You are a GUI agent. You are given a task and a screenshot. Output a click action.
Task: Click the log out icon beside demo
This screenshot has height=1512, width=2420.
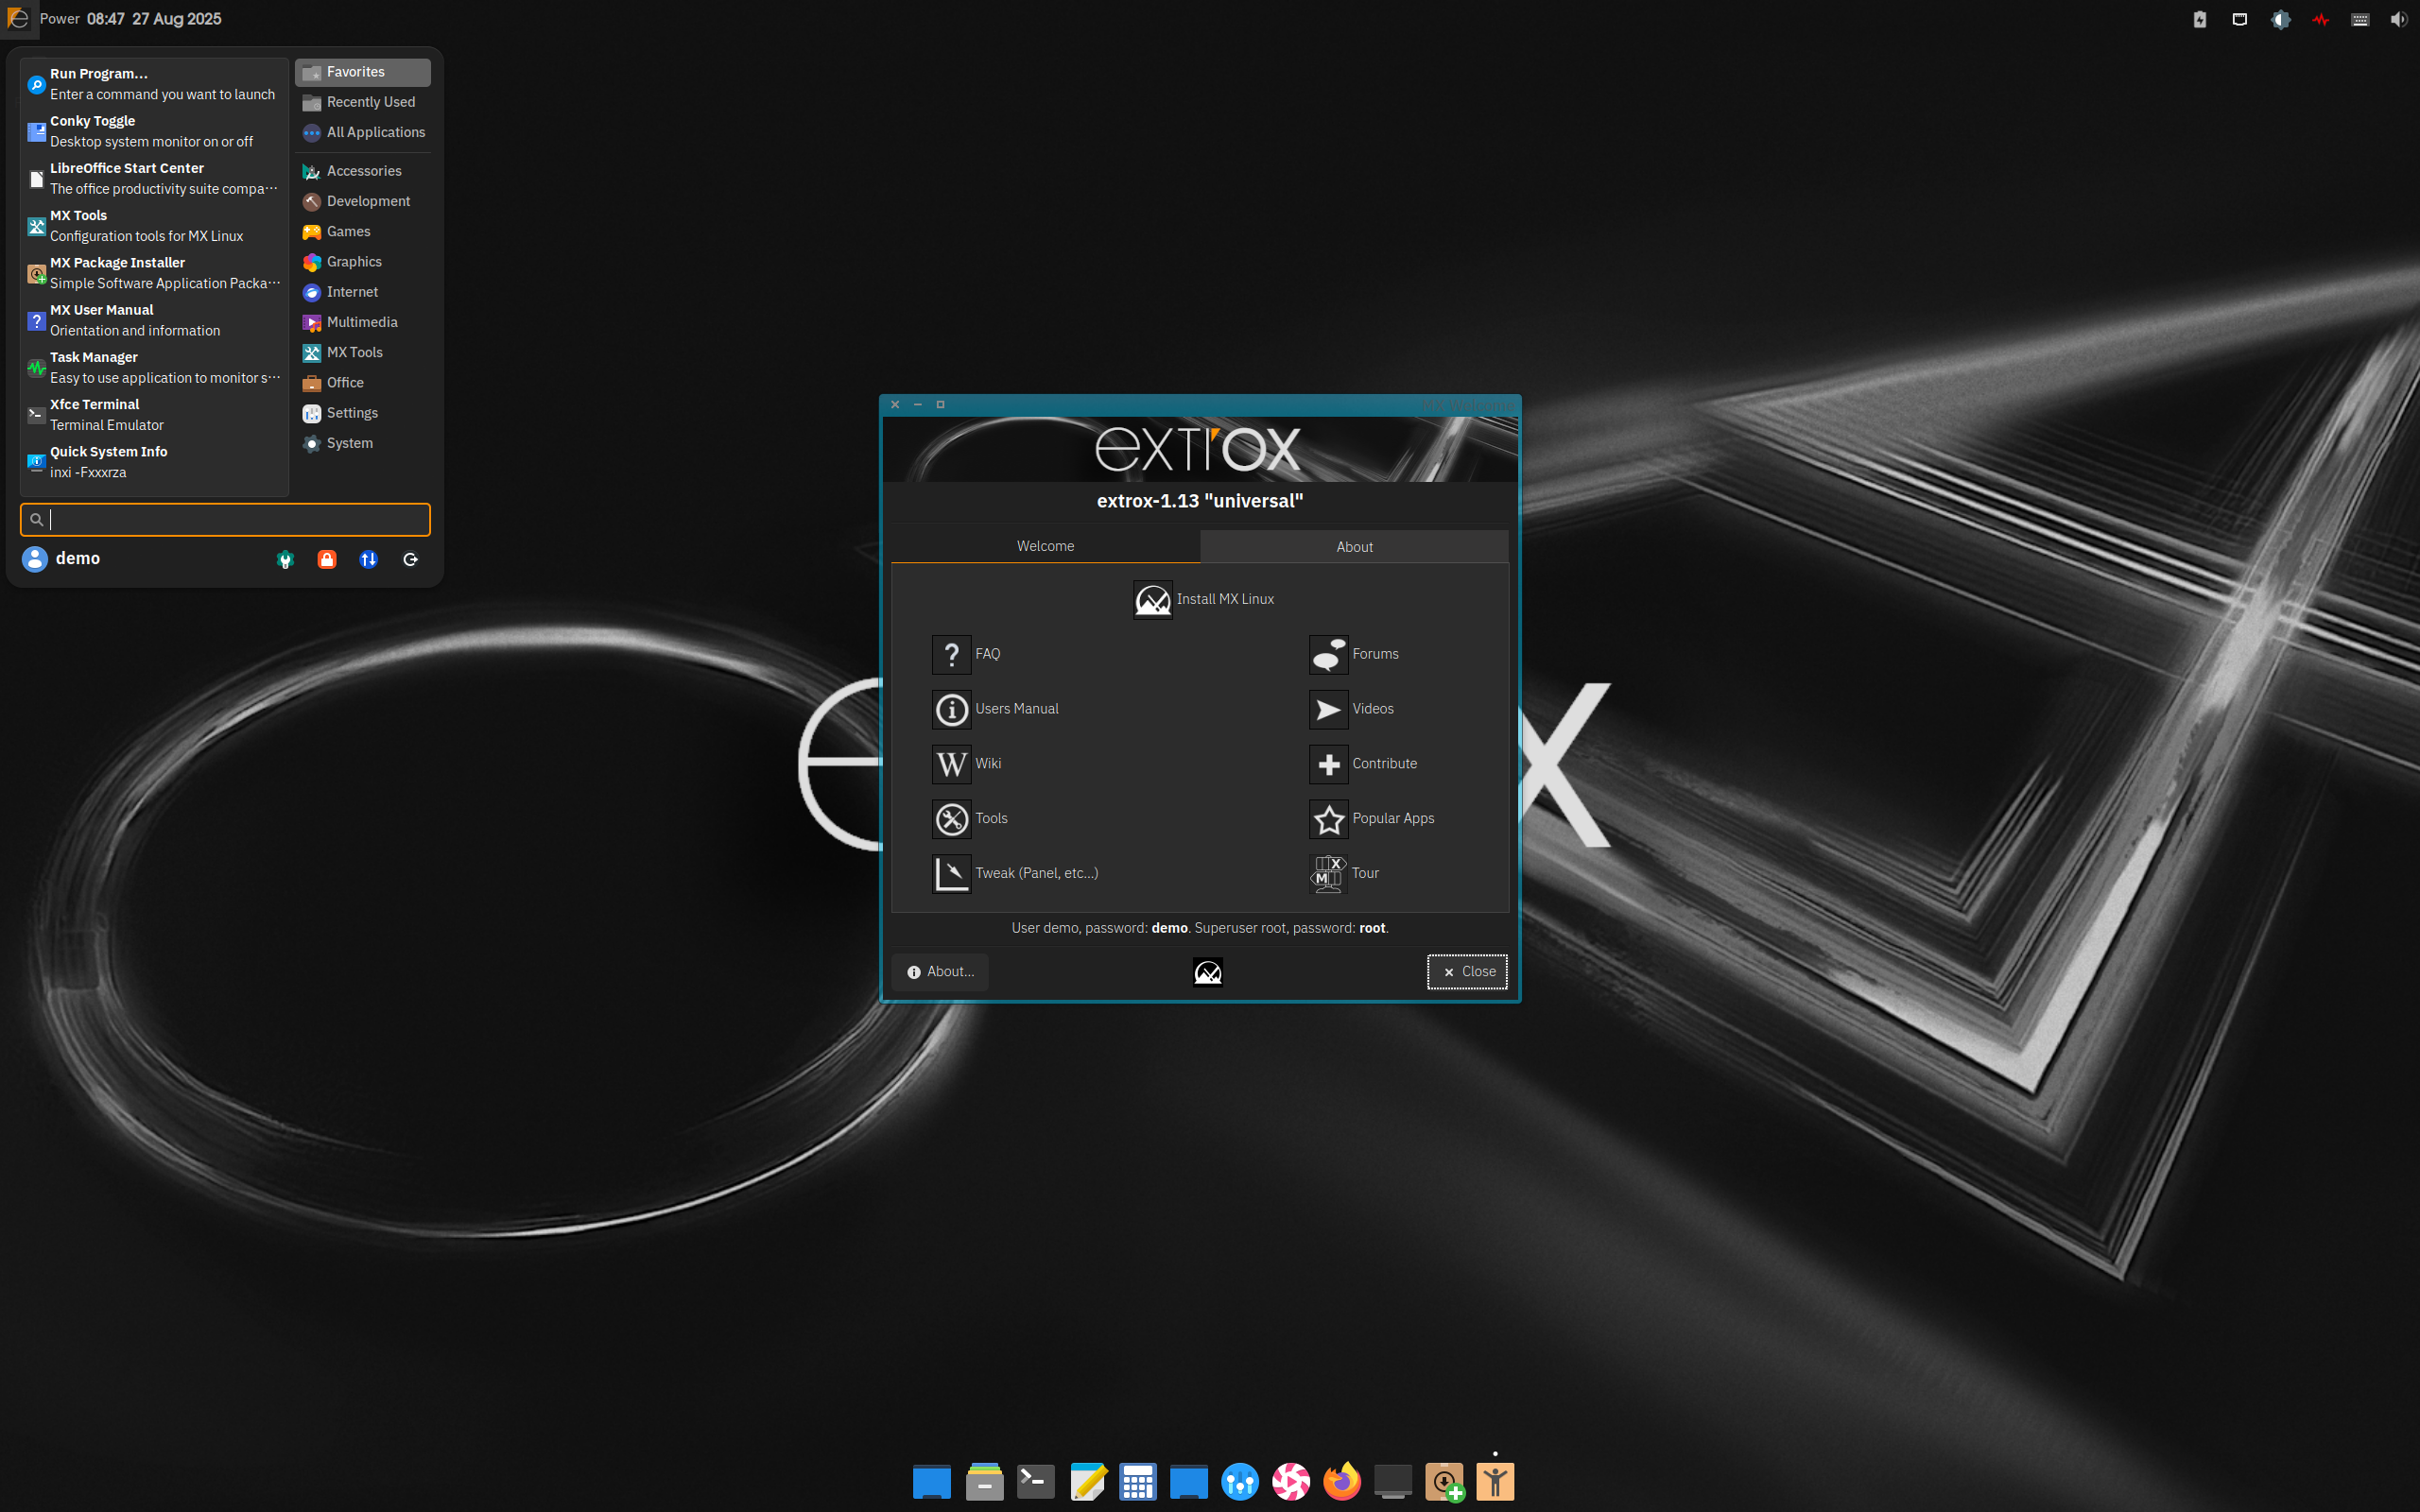click(x=410, y=559)
